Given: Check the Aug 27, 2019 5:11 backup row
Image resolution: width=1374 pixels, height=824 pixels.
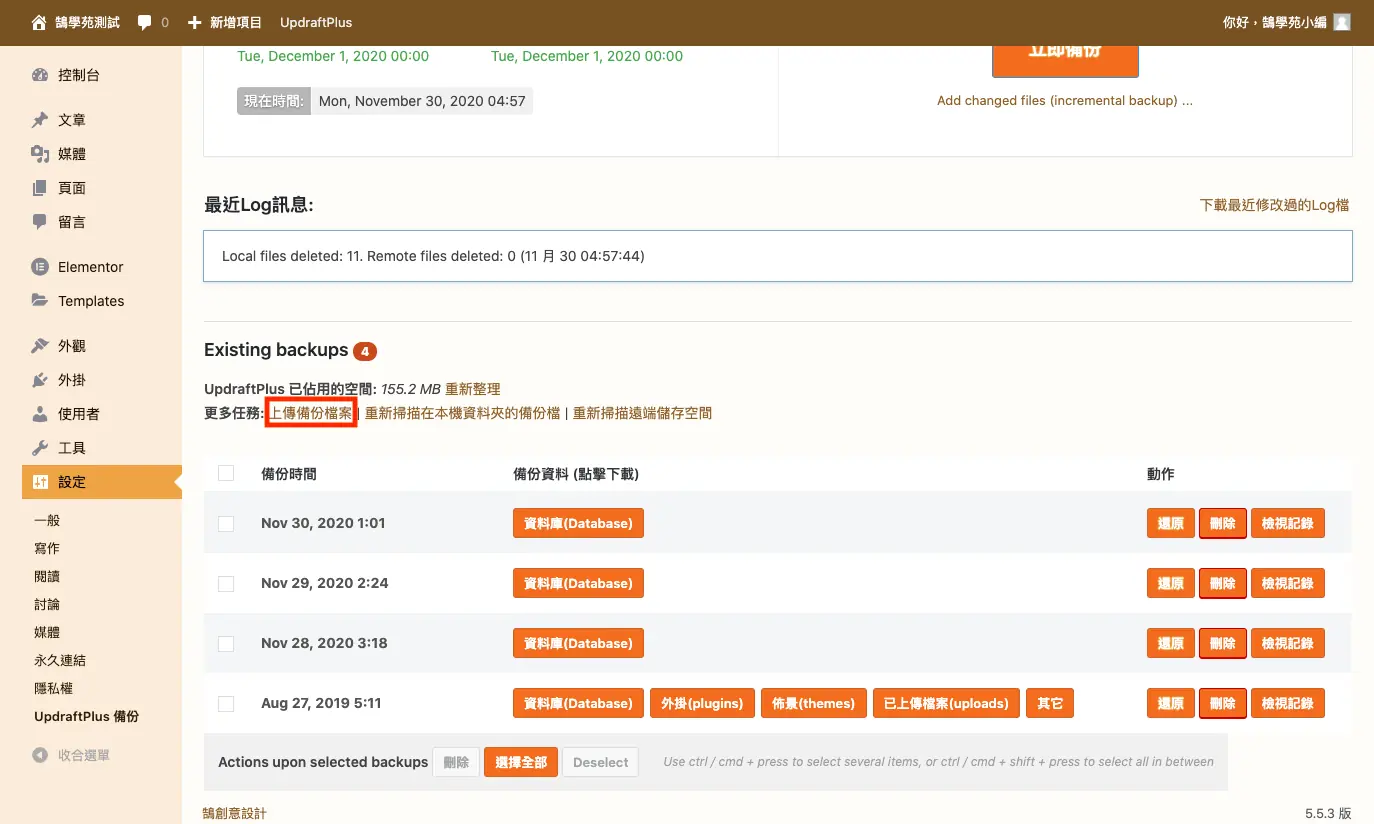Looking at the screenshot, I should tap(226, 703).
